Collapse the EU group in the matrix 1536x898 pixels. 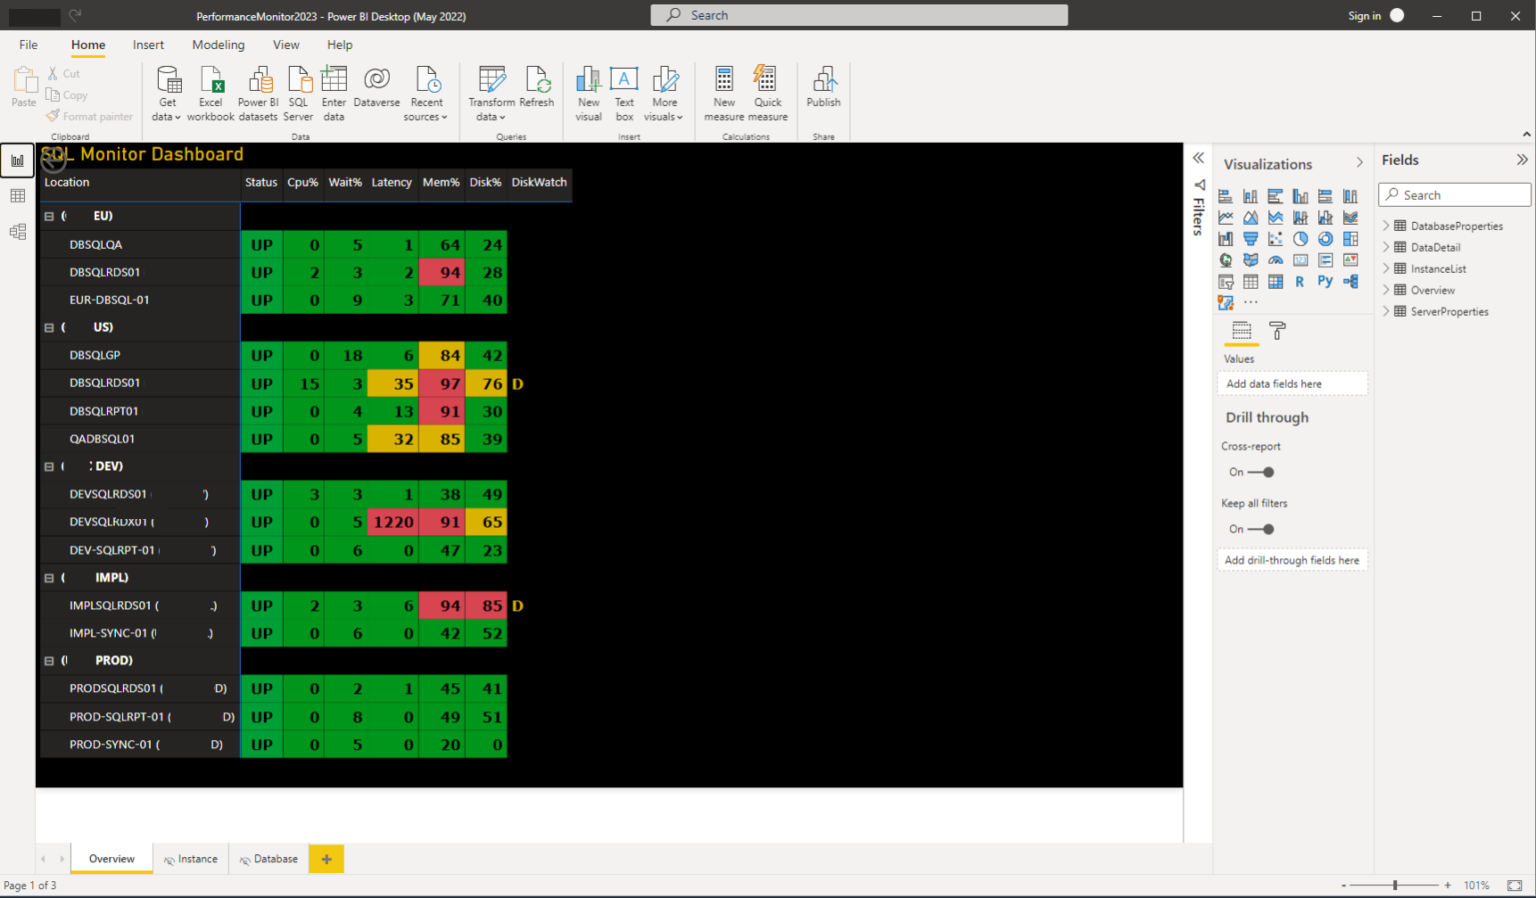[49, 215]
